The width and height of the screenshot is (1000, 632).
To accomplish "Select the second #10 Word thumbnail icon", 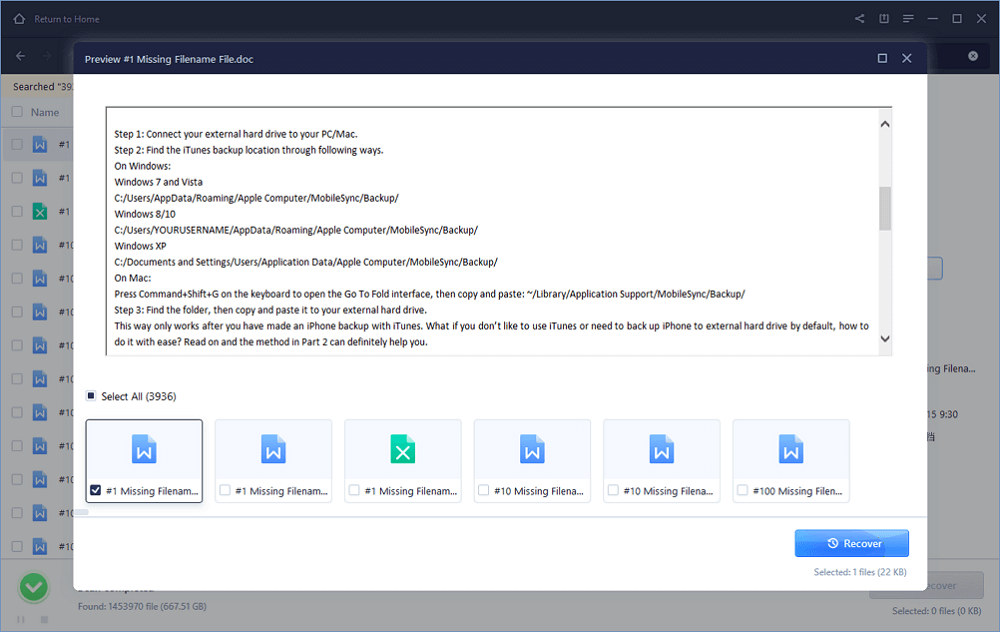I will point(662,449).
